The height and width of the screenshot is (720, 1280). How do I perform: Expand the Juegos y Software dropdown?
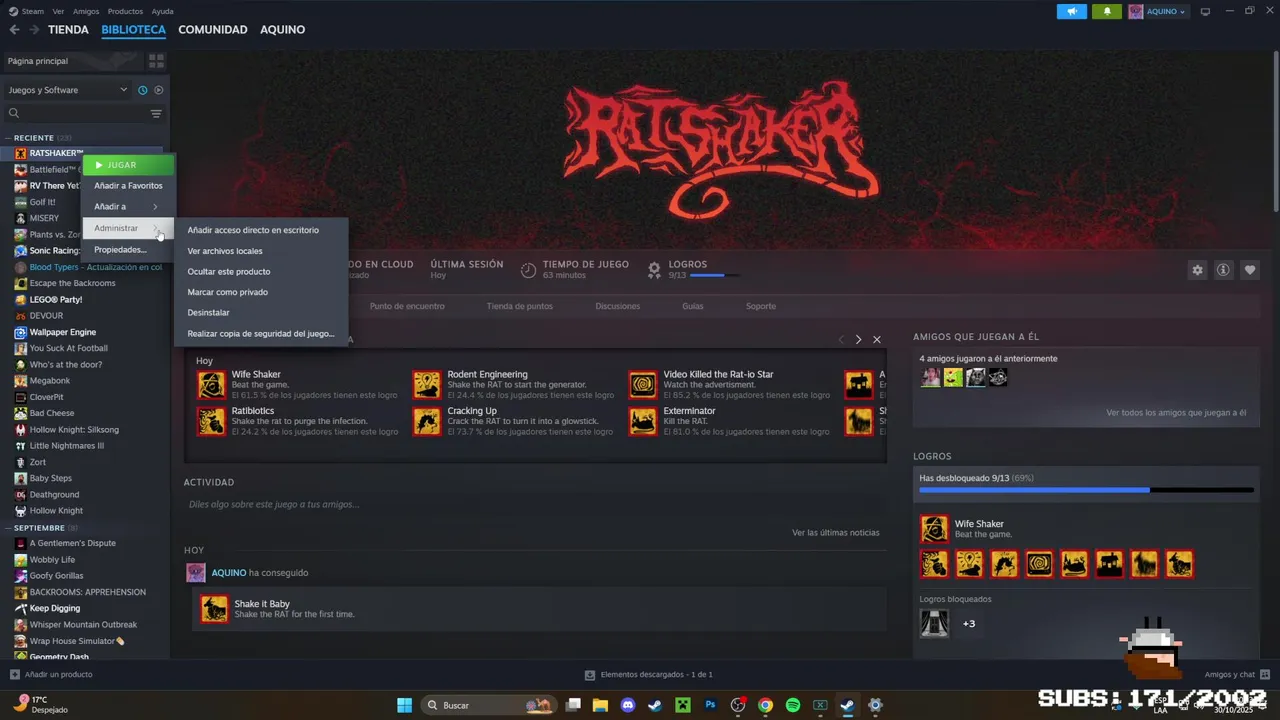click(68, 90)
